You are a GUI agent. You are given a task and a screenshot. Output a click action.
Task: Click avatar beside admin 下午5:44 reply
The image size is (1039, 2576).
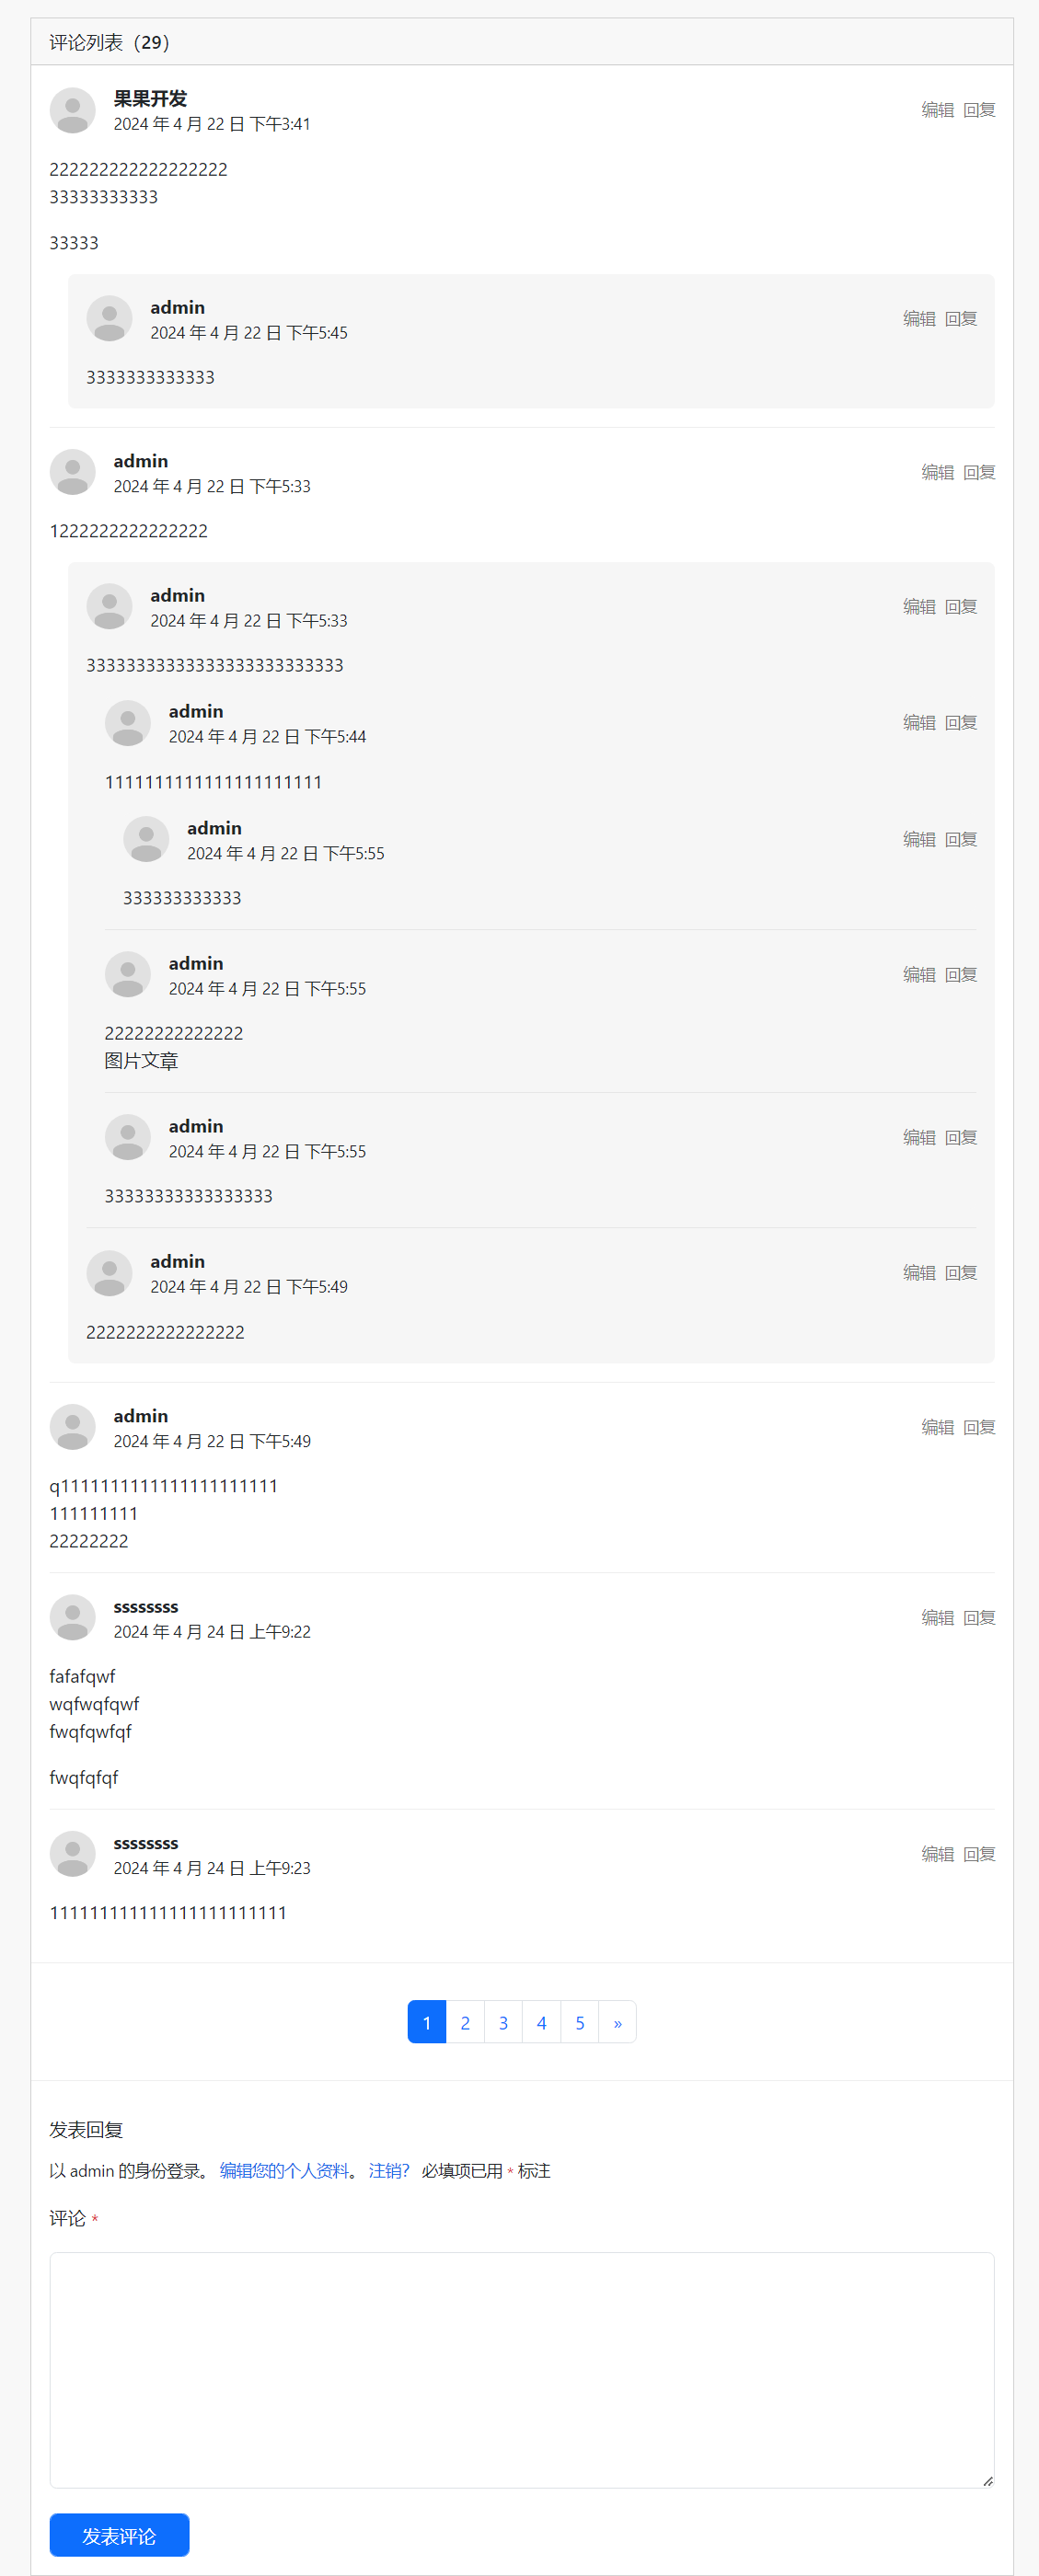pyautogui.click(x=127, y=723)
